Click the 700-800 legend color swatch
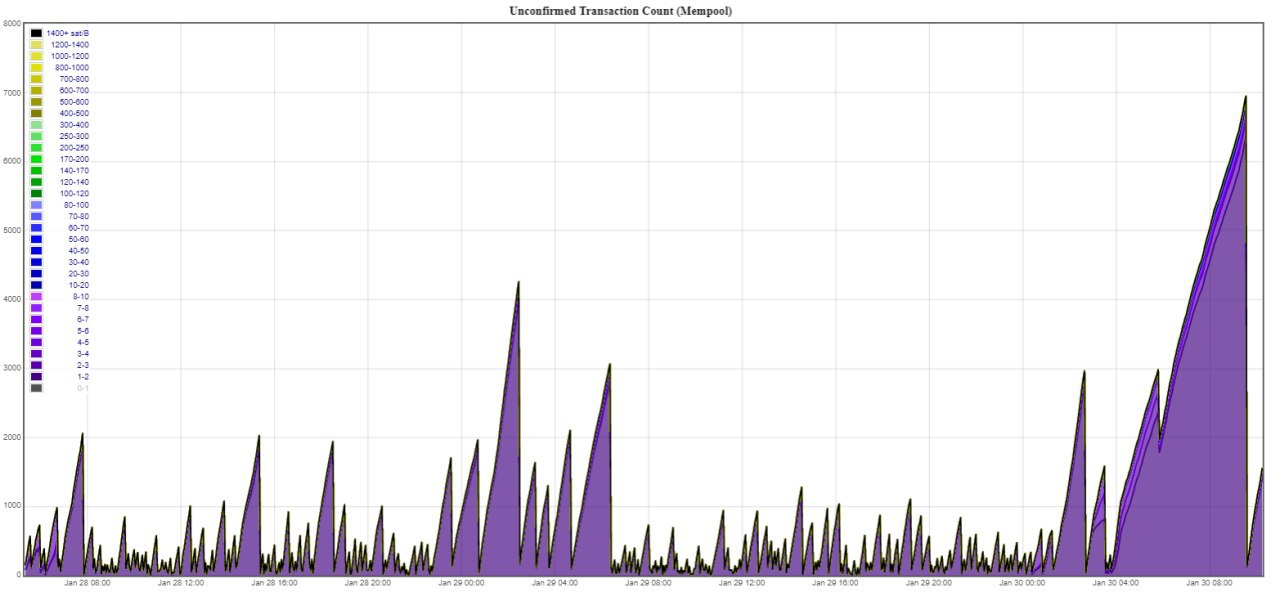 (x=36, y=79)
